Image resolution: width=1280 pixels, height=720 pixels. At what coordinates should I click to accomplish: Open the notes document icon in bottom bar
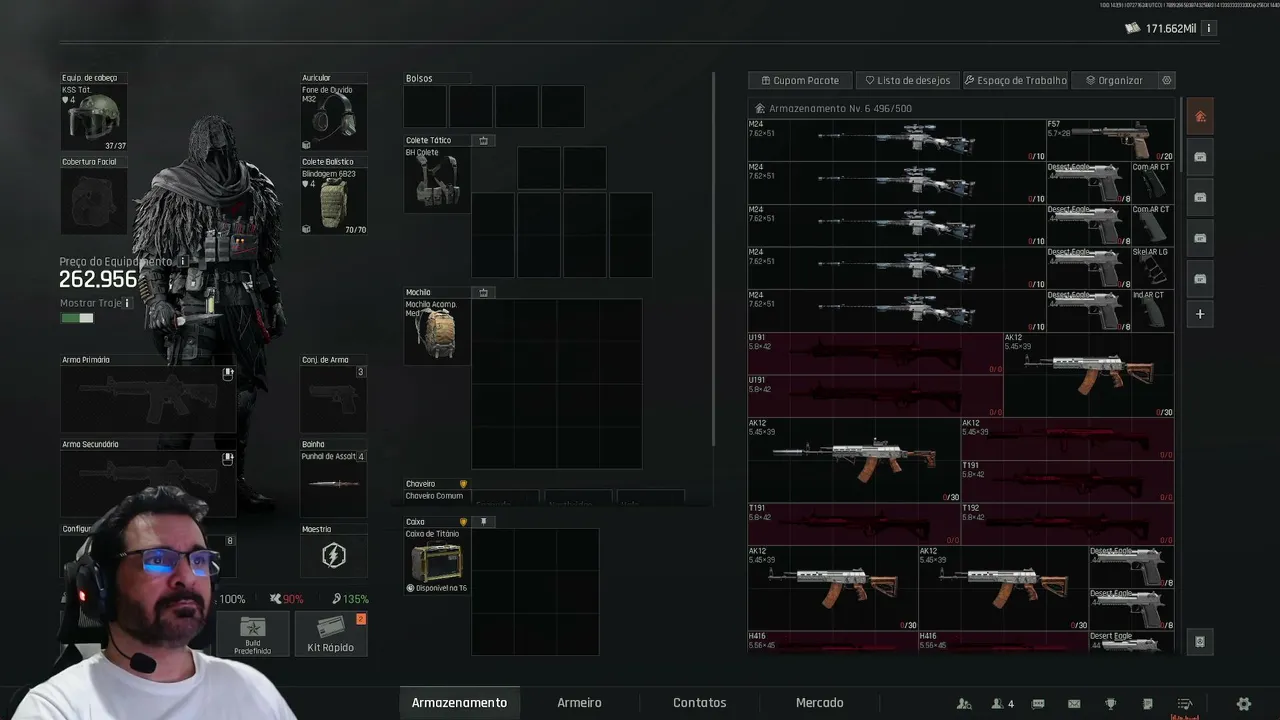pyautogui.click(x=1148, y=704)
